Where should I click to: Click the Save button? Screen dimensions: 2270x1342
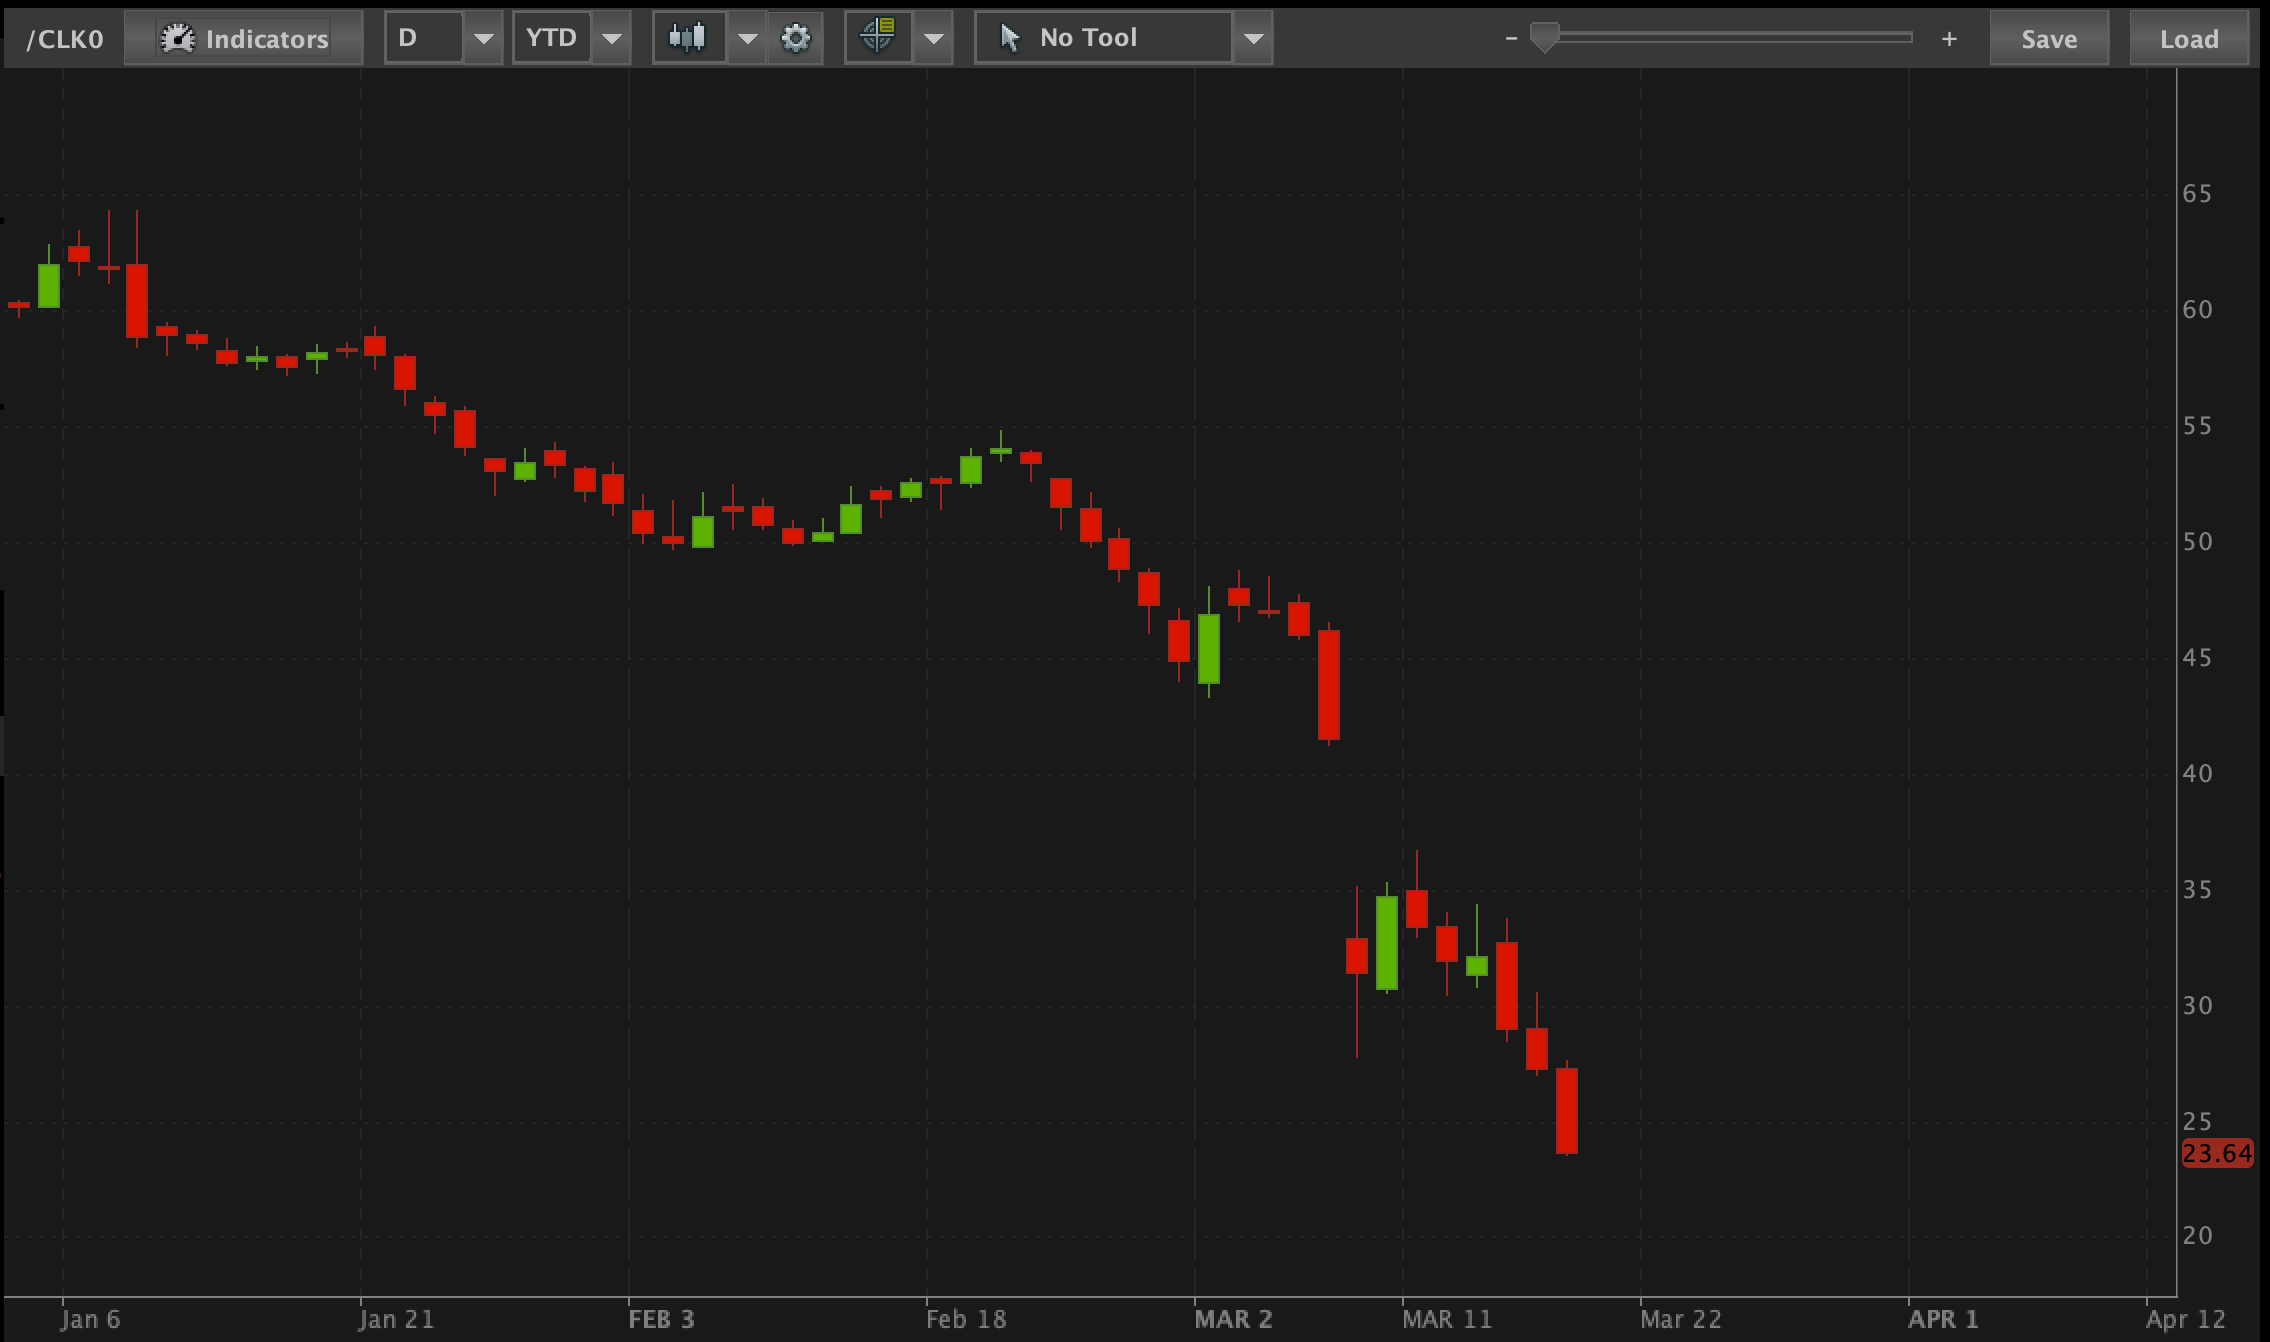coord(2049,39)
